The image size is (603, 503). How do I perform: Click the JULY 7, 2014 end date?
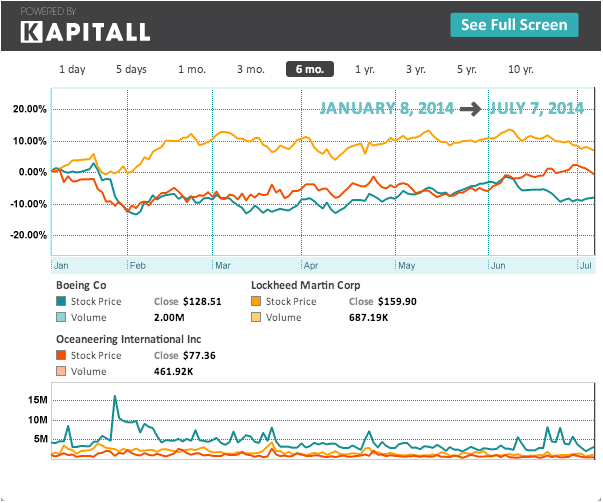point(536,108)
